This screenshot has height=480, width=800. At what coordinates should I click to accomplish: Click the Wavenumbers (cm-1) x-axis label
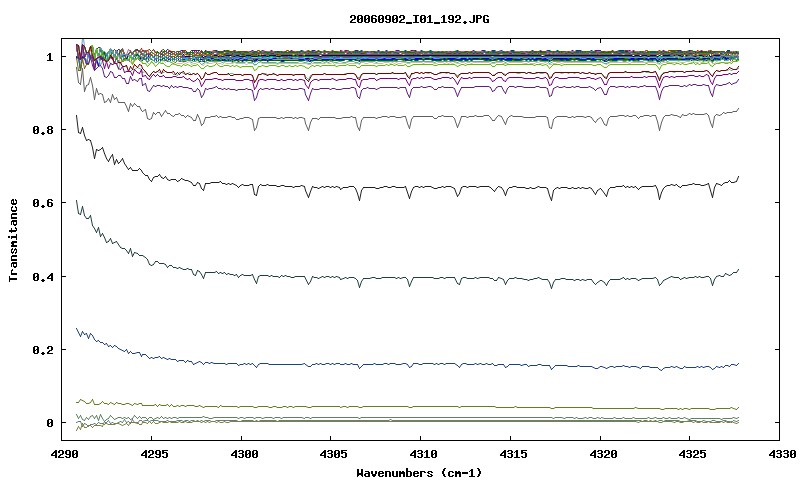tap(419, 473)
